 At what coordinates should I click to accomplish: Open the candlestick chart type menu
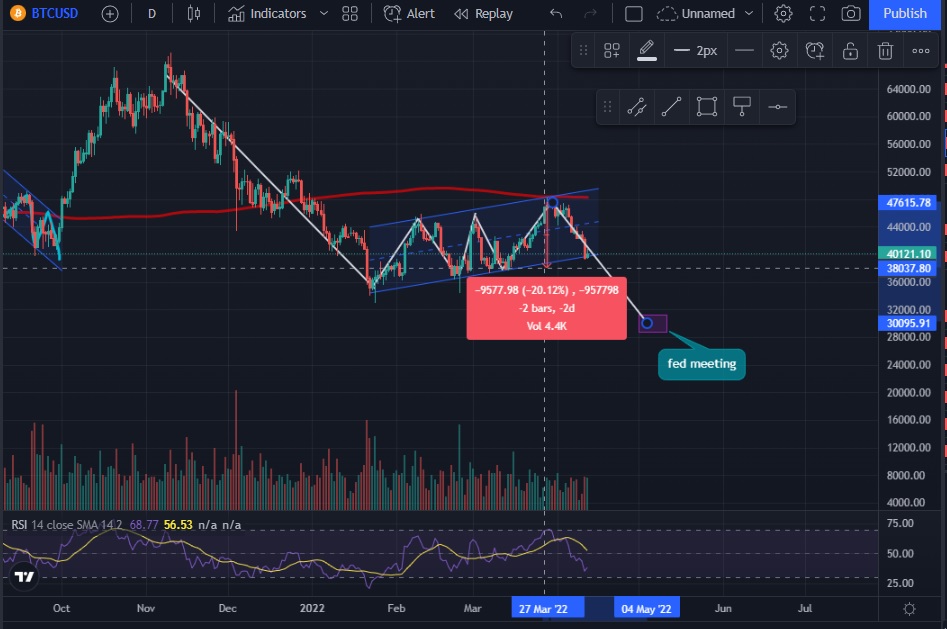pyautogui.click(x=194, y=13)
